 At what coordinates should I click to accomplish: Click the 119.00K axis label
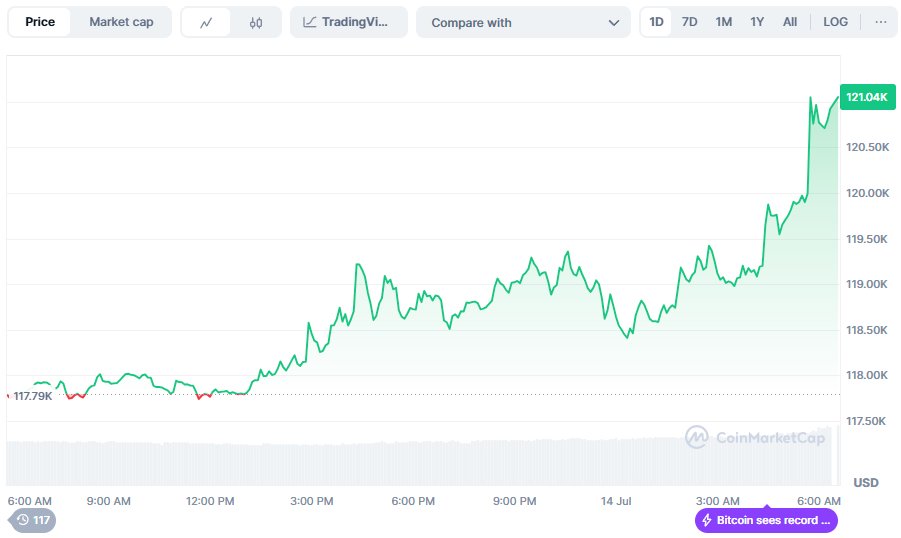[x=867, y=284]
